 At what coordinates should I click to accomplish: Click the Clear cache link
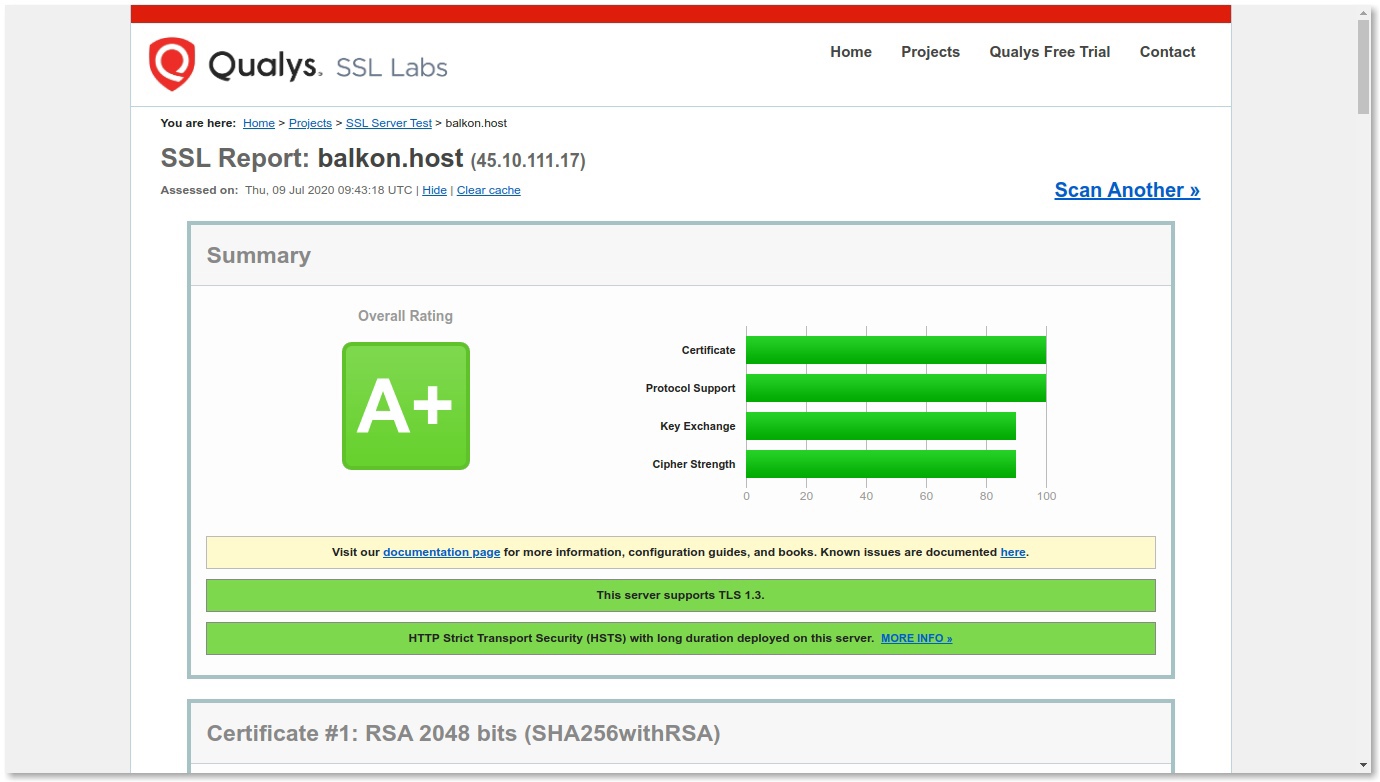click(489, 190)
